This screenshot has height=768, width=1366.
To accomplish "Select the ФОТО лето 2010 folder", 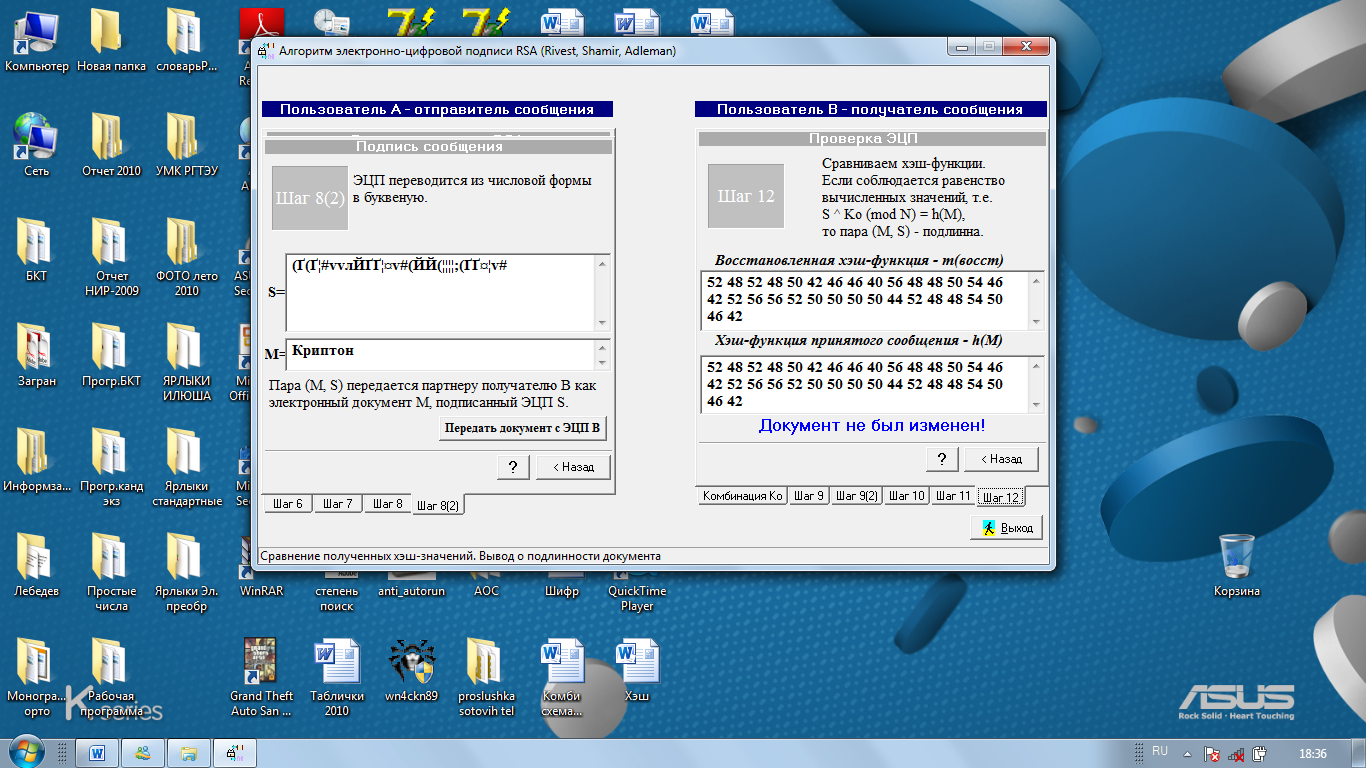I will point(187,257).
